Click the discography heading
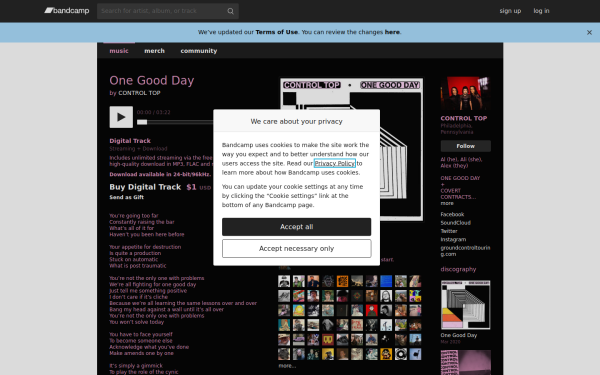The height and width of the screenshot is (375, 600). pos(458,269)
